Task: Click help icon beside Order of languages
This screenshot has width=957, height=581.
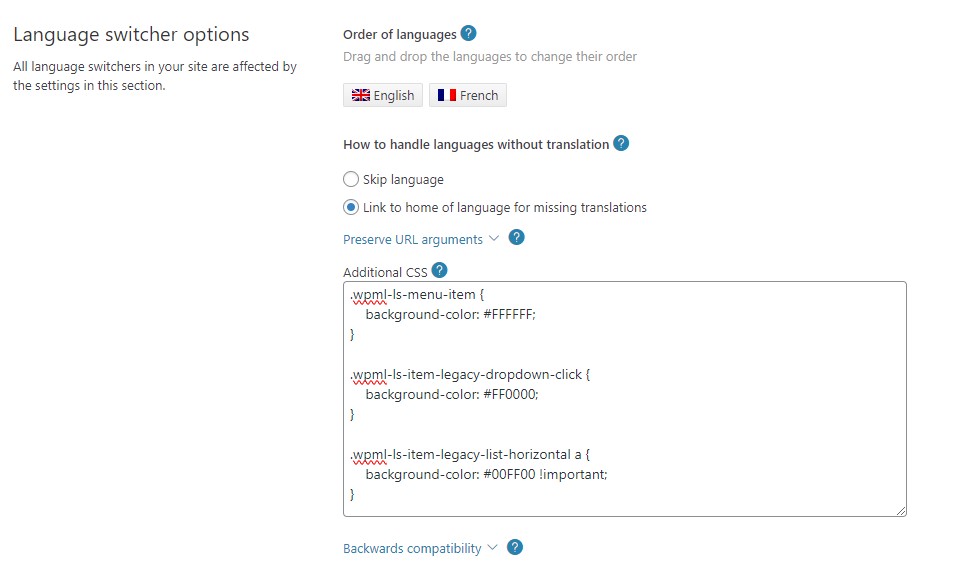Action: pos(469,34)
